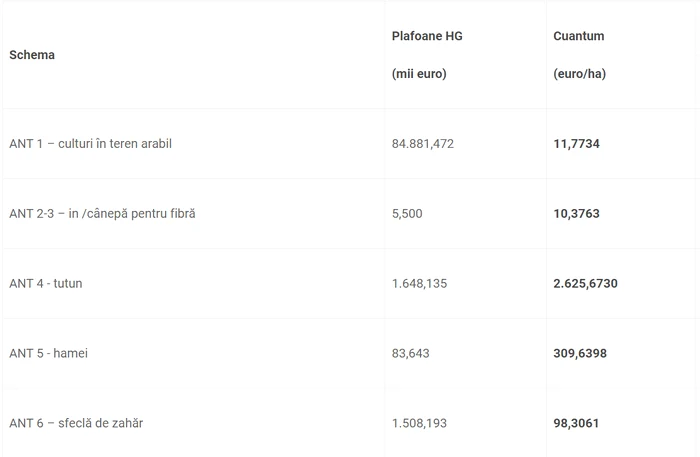Click the 2.625,6730 cuantum value
This screenshot has height=457, width=700.
click(x=585, y=283)
